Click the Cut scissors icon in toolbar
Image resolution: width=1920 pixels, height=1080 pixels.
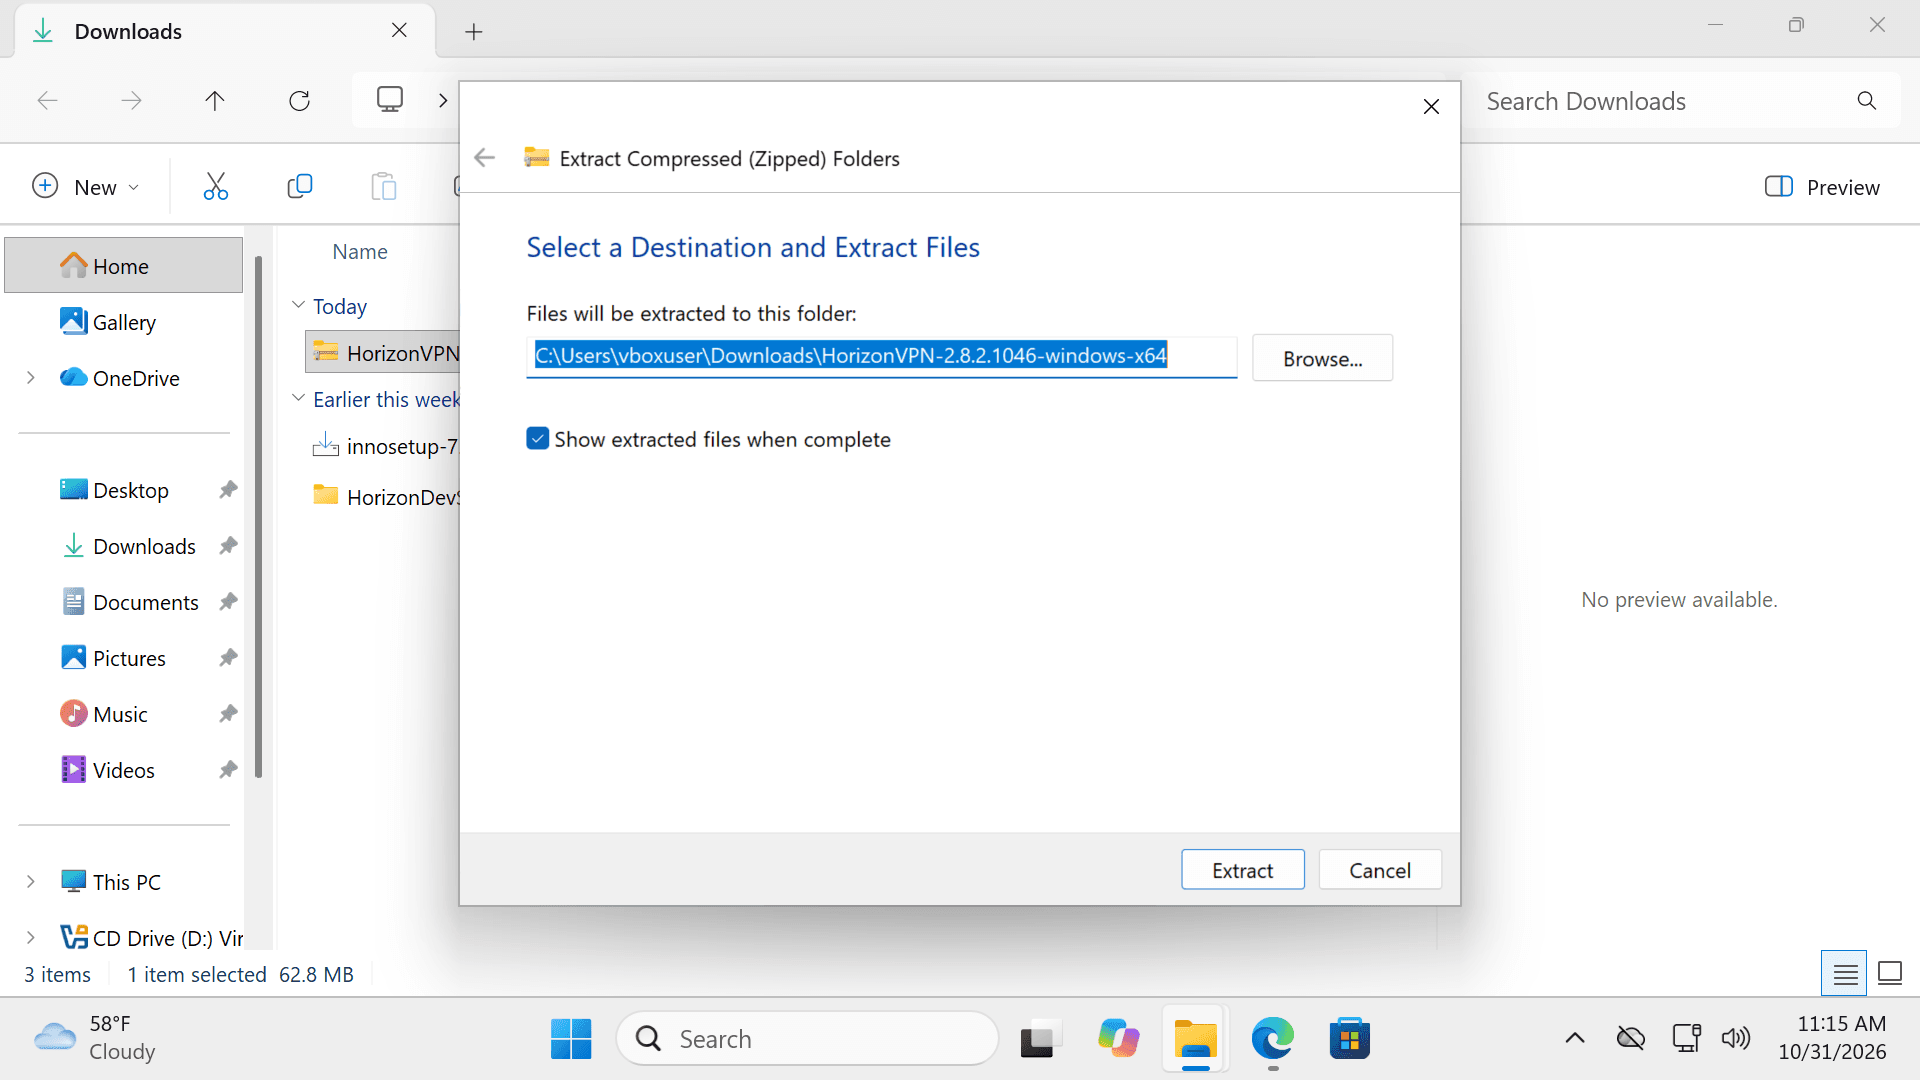215,186
